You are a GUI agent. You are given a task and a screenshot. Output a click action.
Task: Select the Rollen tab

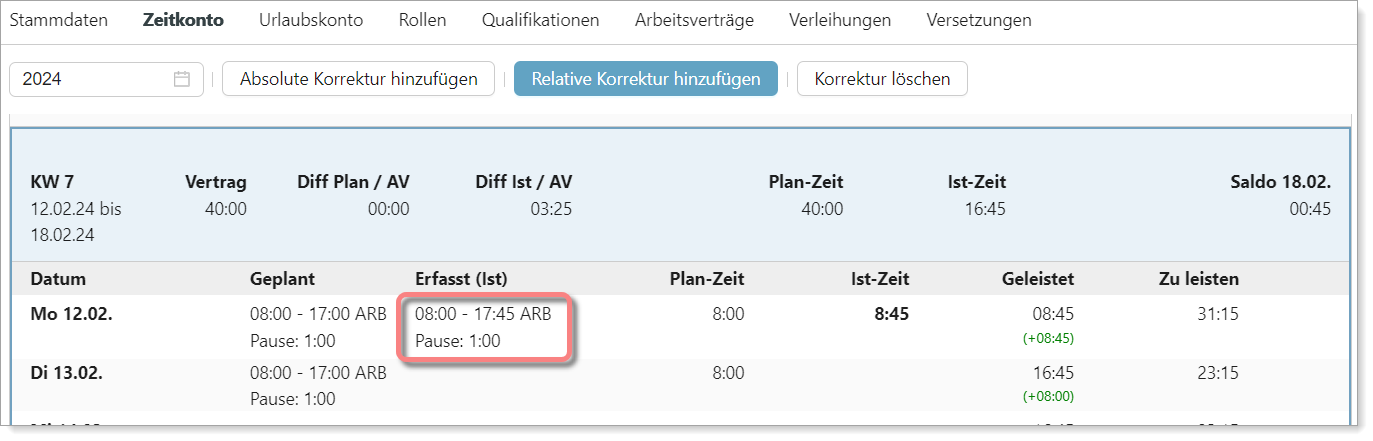(422, 20)
